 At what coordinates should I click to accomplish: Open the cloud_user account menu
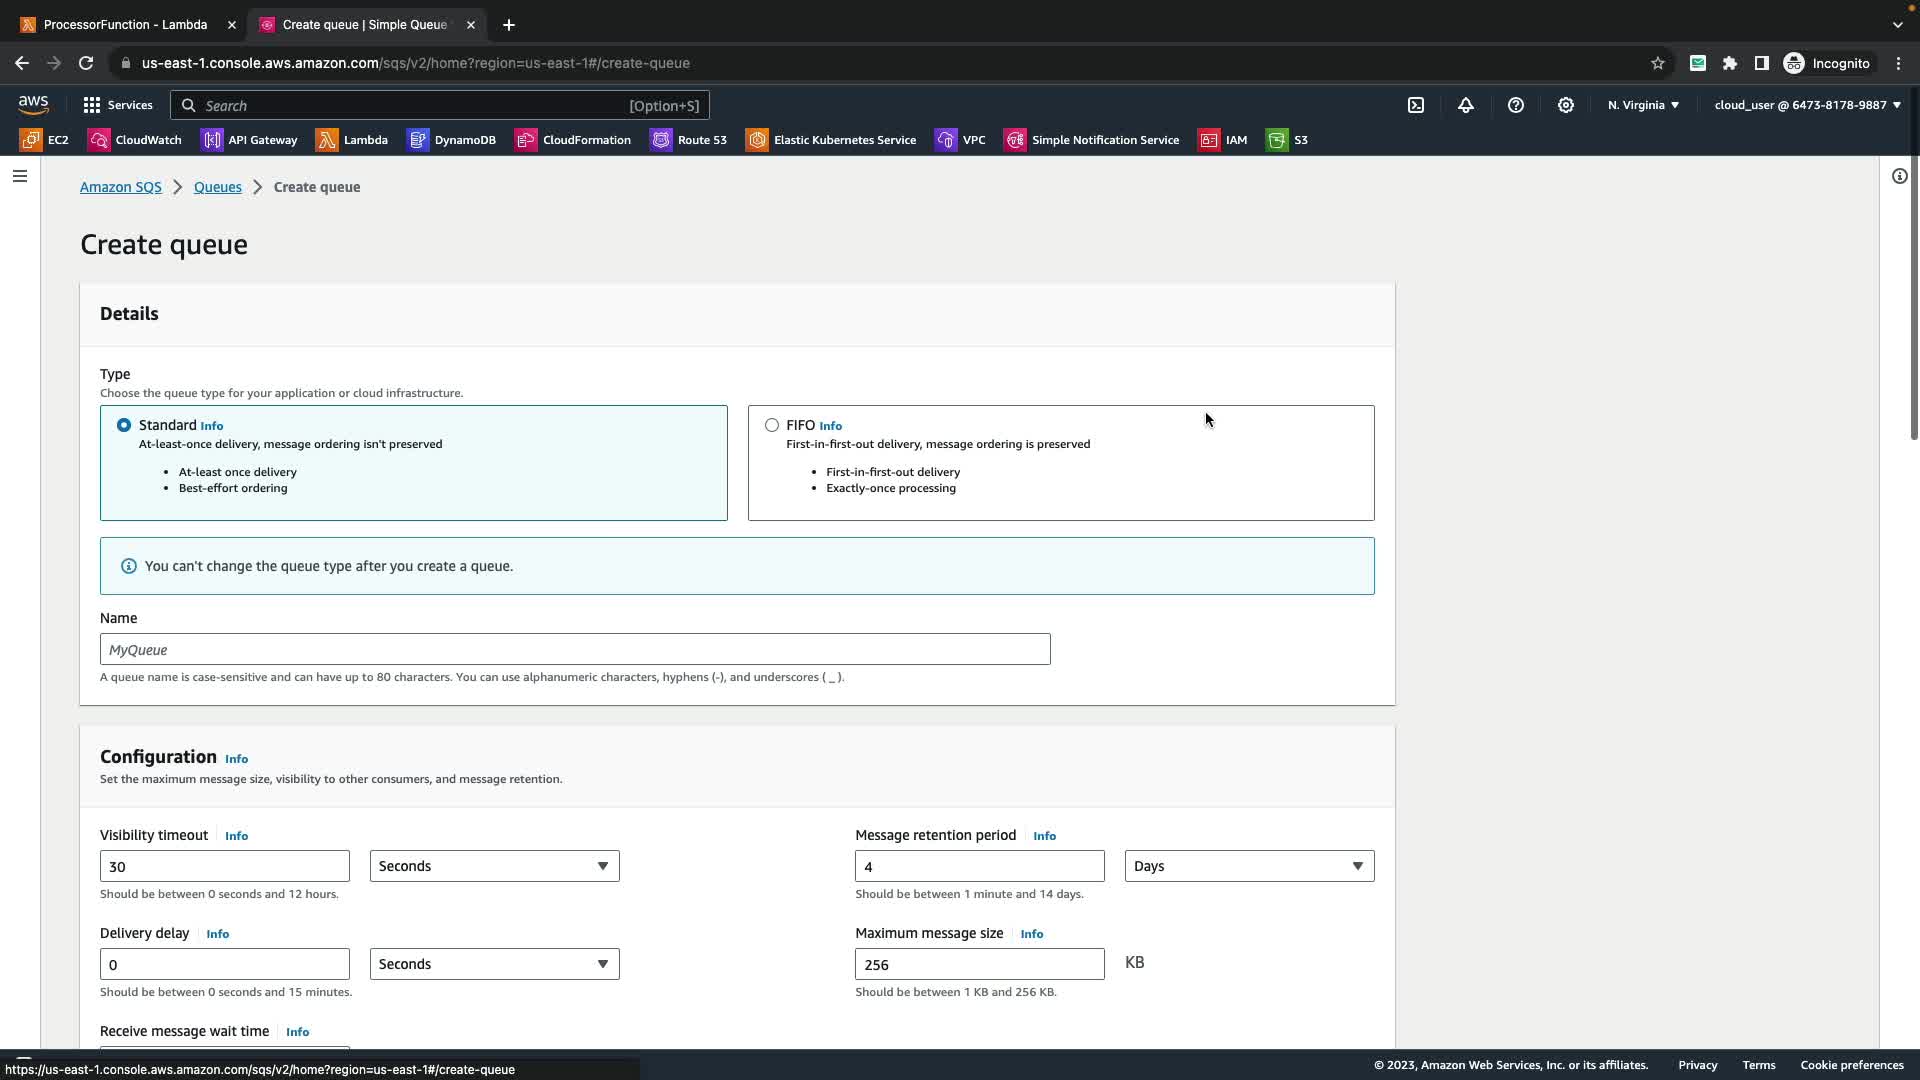pos(1806,105)
